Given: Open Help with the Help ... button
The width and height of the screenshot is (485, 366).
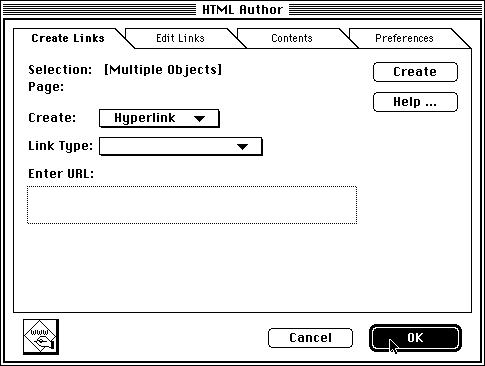Looking at the screenshot, I should click(415, 102).
